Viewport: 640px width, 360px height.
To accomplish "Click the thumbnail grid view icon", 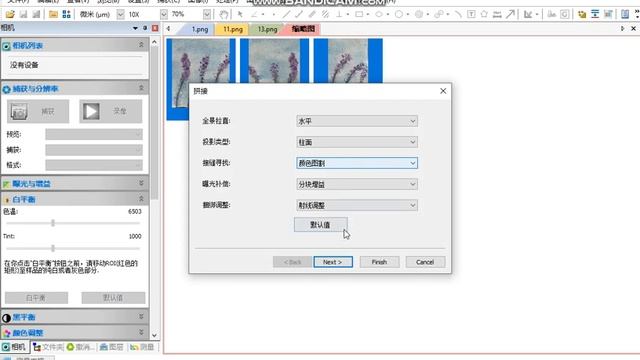I will pyautogui.click(x=67, y=14).
